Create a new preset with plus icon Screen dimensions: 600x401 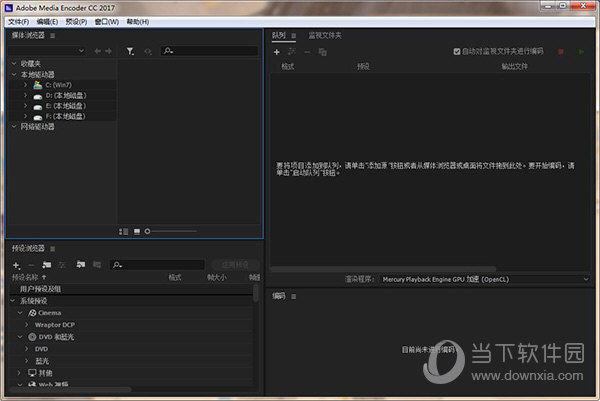16,265
